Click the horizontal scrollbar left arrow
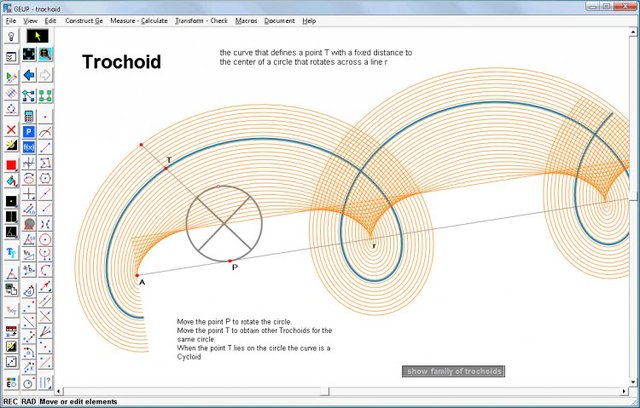The image size is (640, 408). tap(59, 391)
